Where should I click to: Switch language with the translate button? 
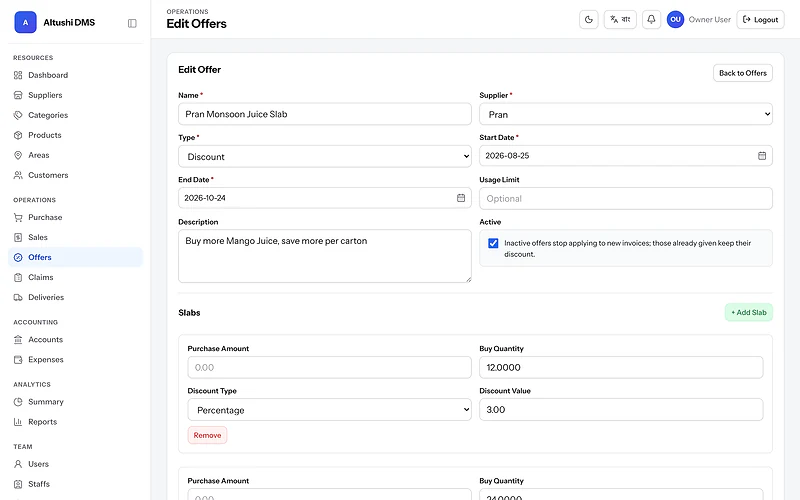[x=620, y=20]
